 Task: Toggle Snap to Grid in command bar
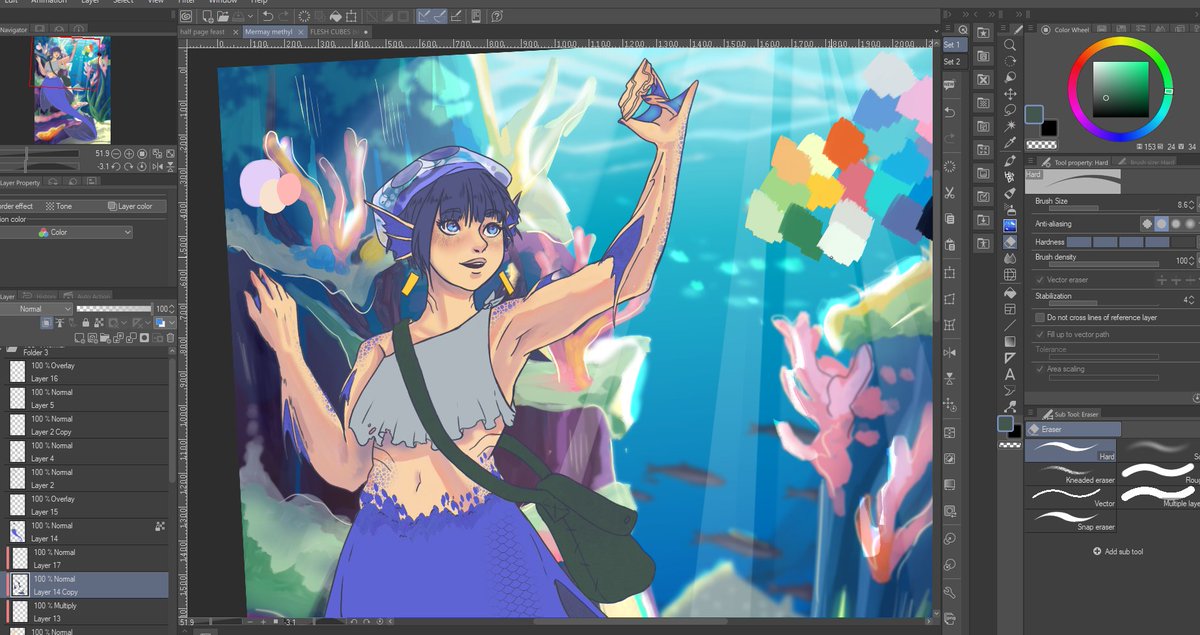pos(457,16)
